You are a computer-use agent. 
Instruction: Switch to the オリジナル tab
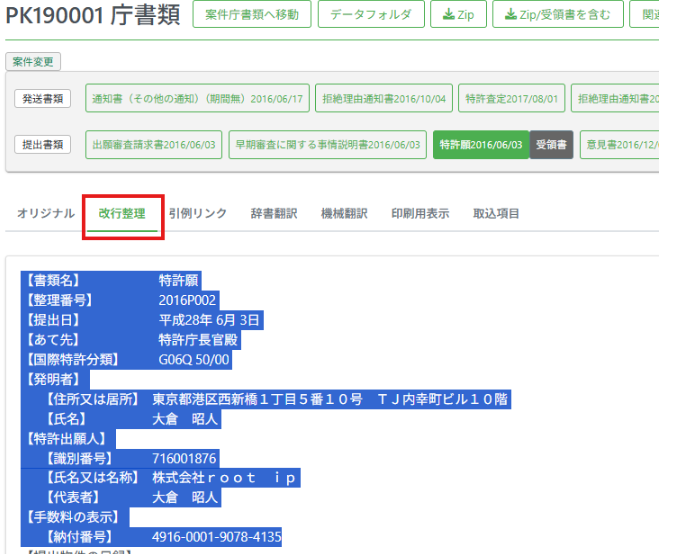tap(46, 213)
